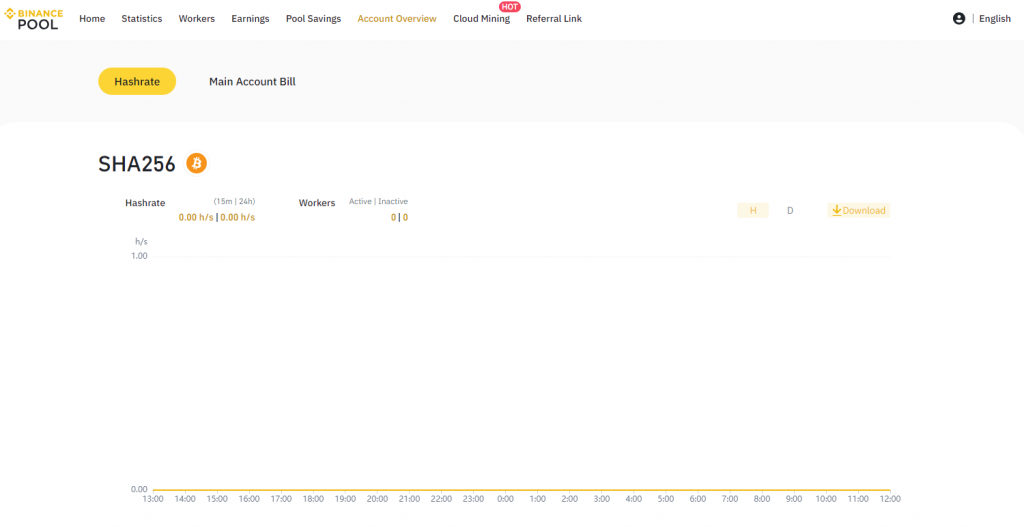Click the (15m | 24h) label

(x=234, y=201)
